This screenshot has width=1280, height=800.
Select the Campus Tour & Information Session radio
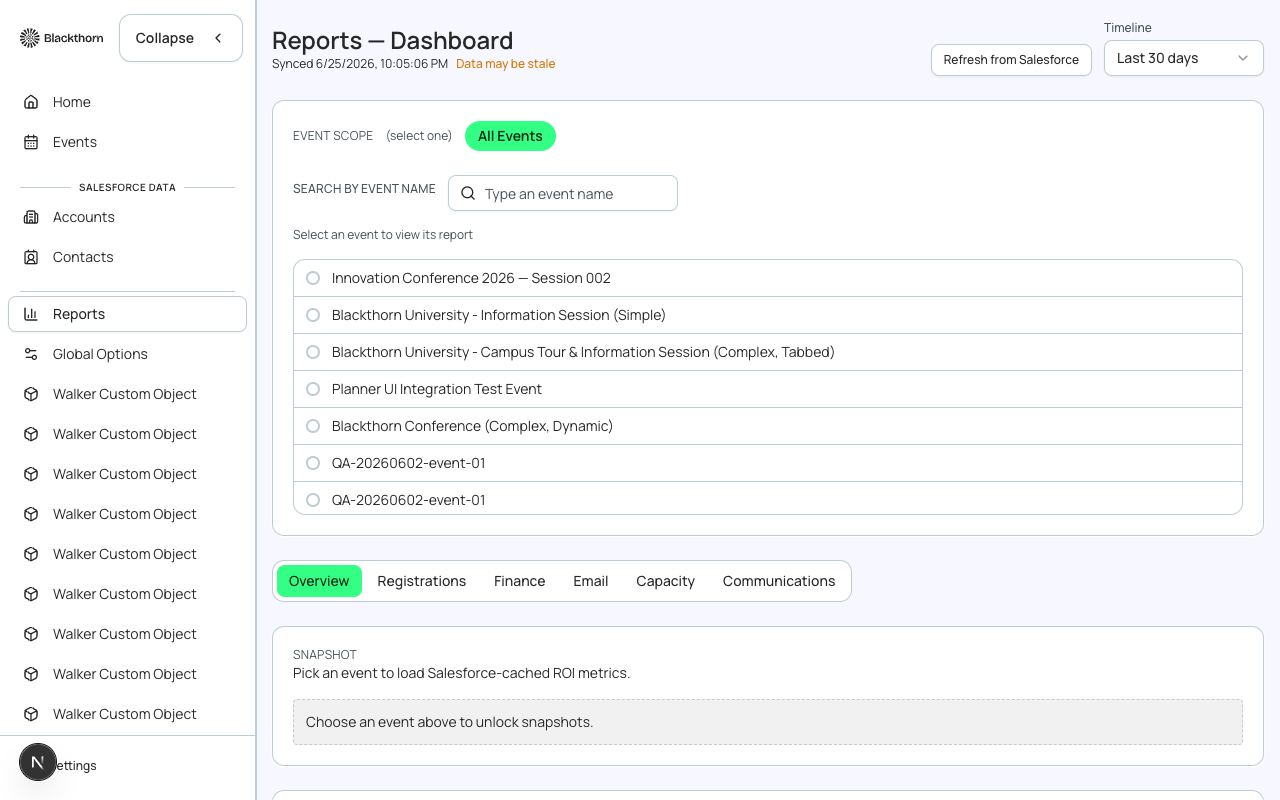tap(313, 352)
